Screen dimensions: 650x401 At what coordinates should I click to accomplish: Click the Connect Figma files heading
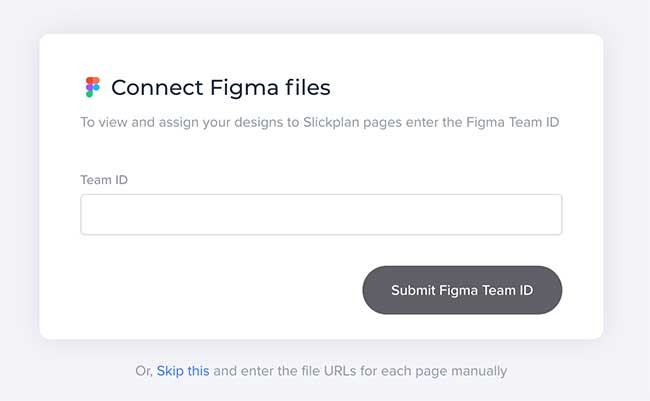220,88
